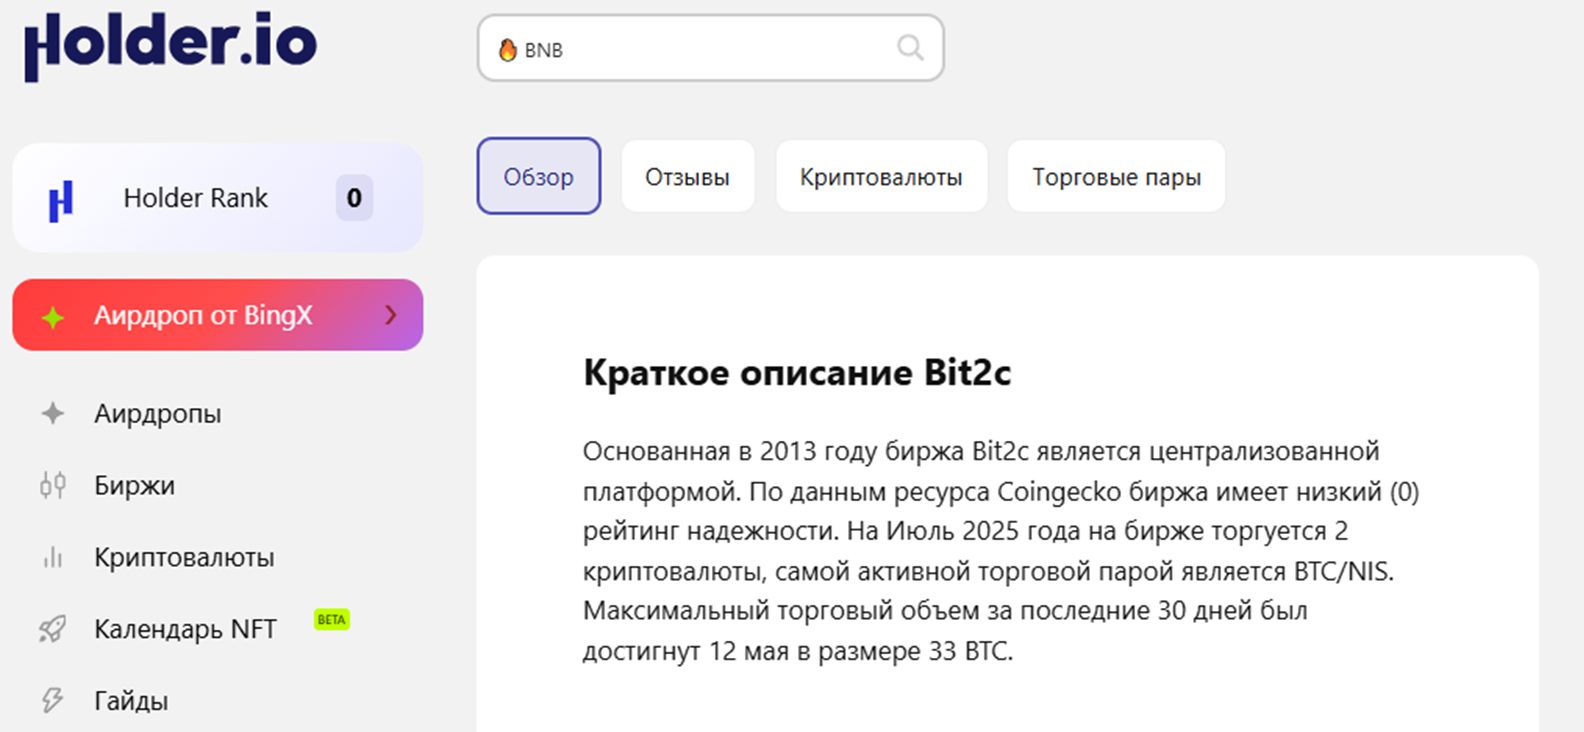Click the green star on BingX banner
Screen dimensions: 1584x732
point(53,317)
